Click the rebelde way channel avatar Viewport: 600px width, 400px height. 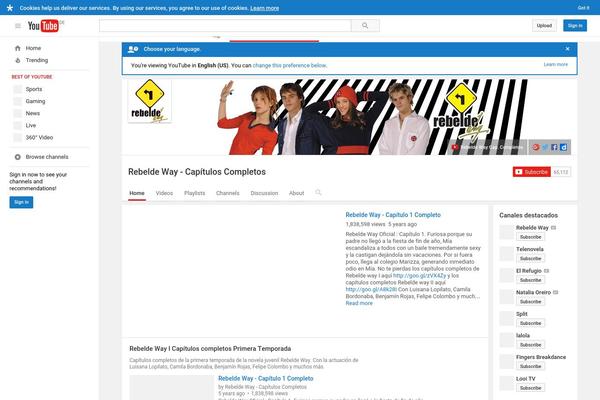click(x=150, y=101)
